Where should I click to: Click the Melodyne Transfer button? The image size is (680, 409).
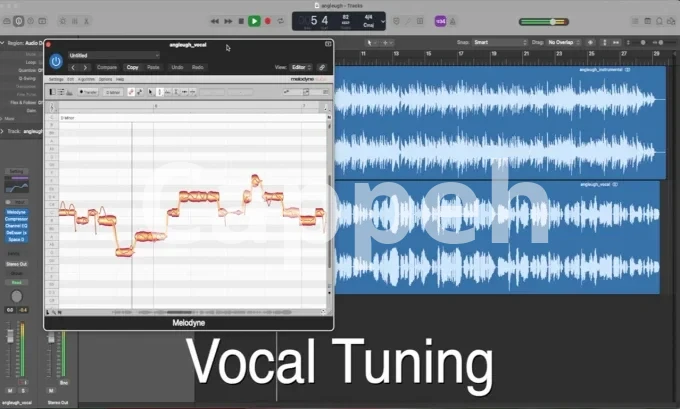tap(88, 91)
